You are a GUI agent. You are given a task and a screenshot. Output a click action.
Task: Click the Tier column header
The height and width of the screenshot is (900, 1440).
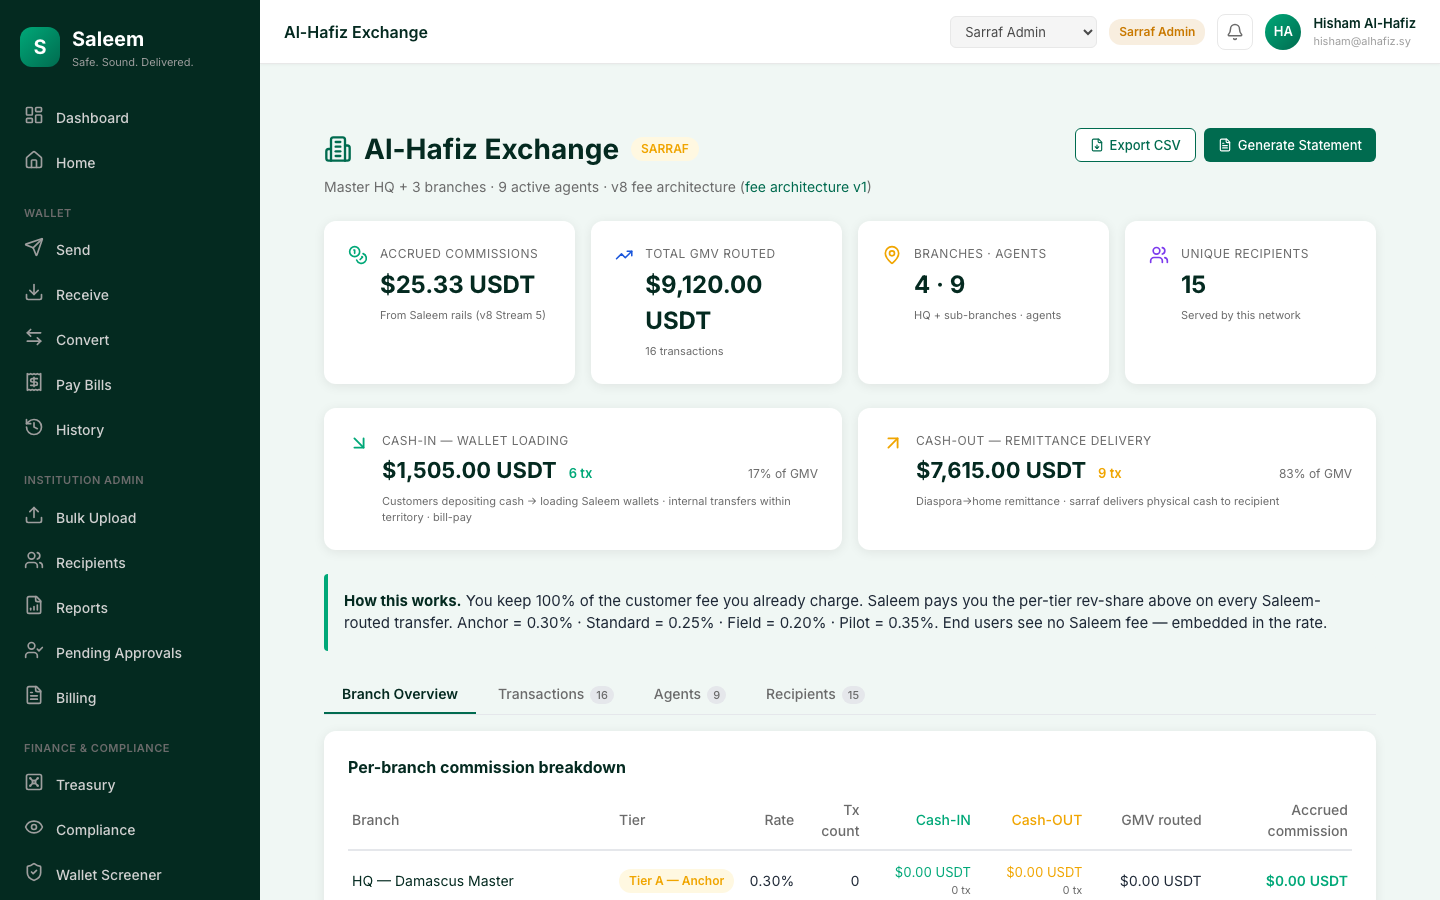[632, 820]
